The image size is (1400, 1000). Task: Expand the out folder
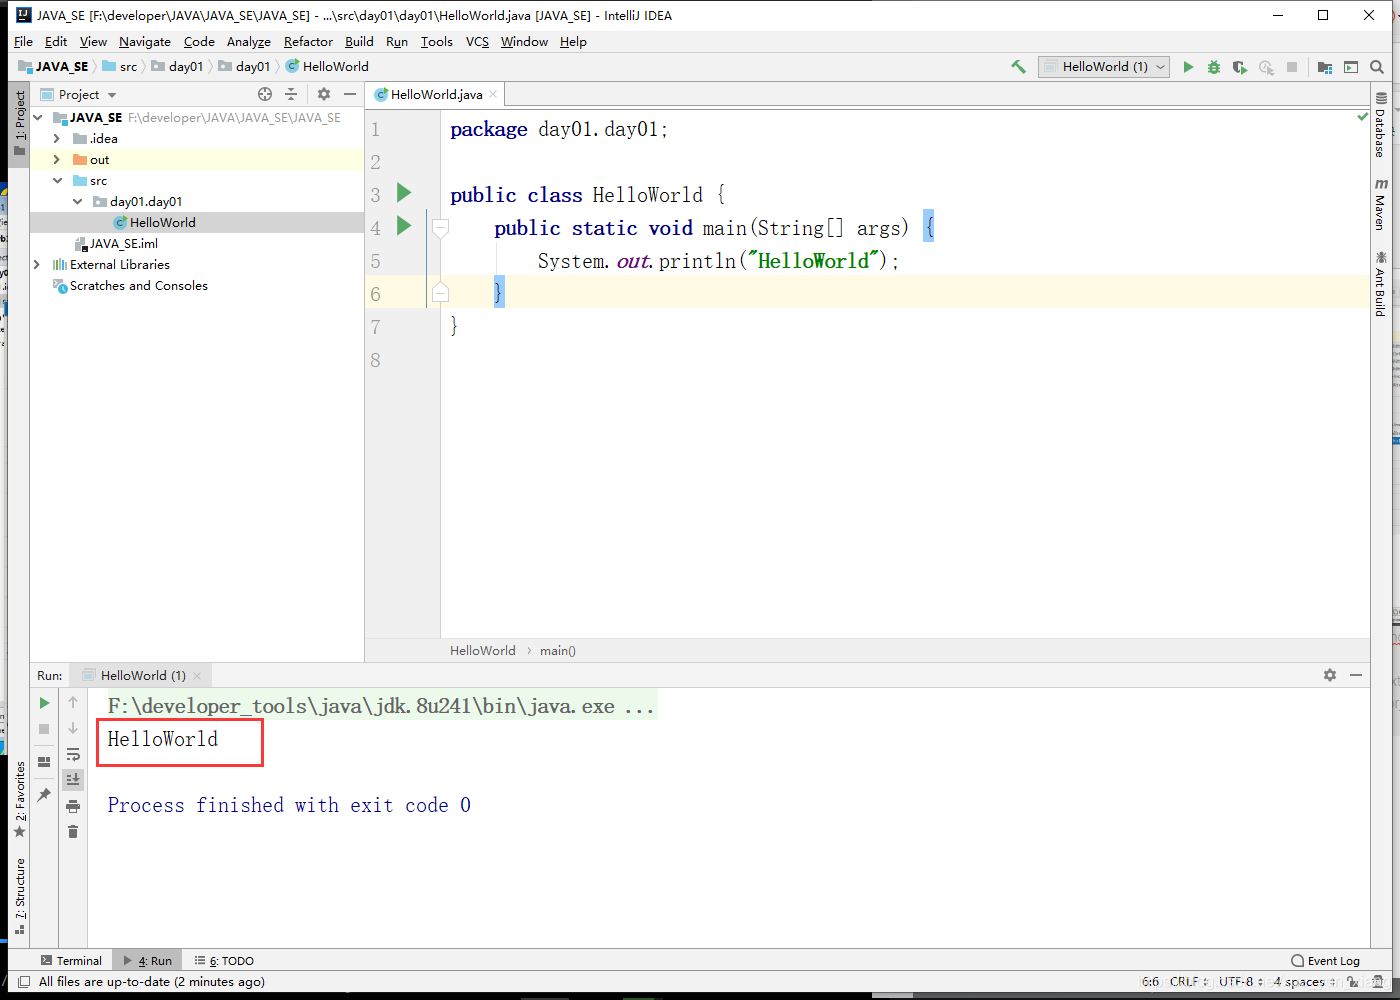57,160
